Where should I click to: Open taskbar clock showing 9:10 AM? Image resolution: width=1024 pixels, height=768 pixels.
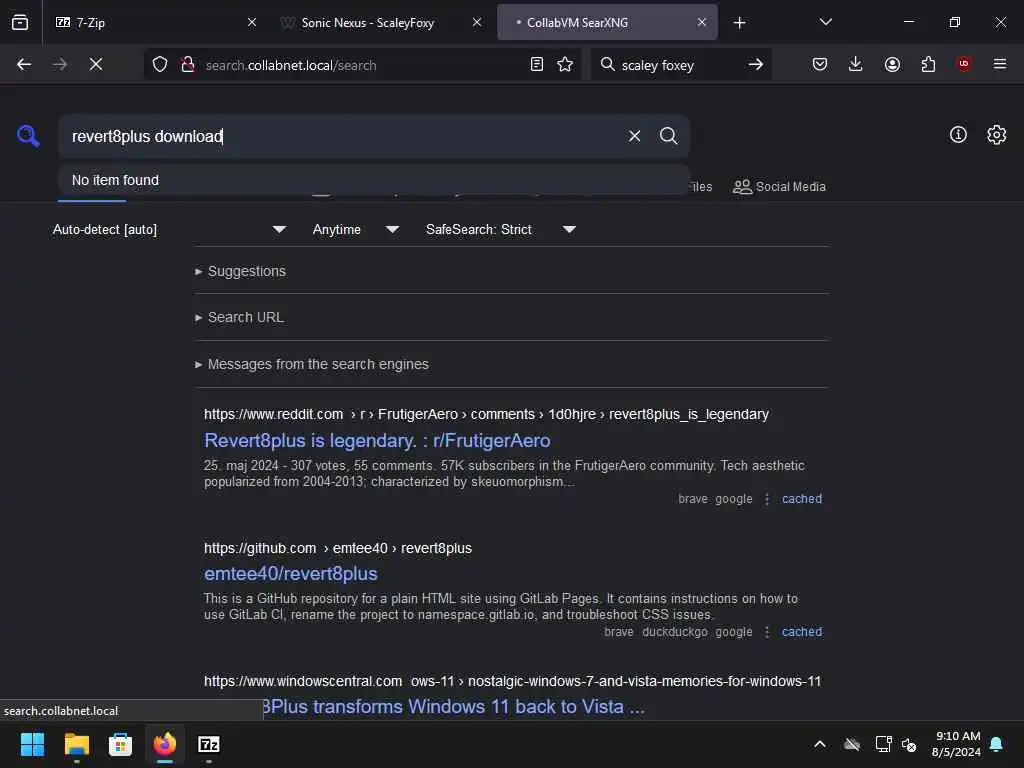(x=957, y=744)
